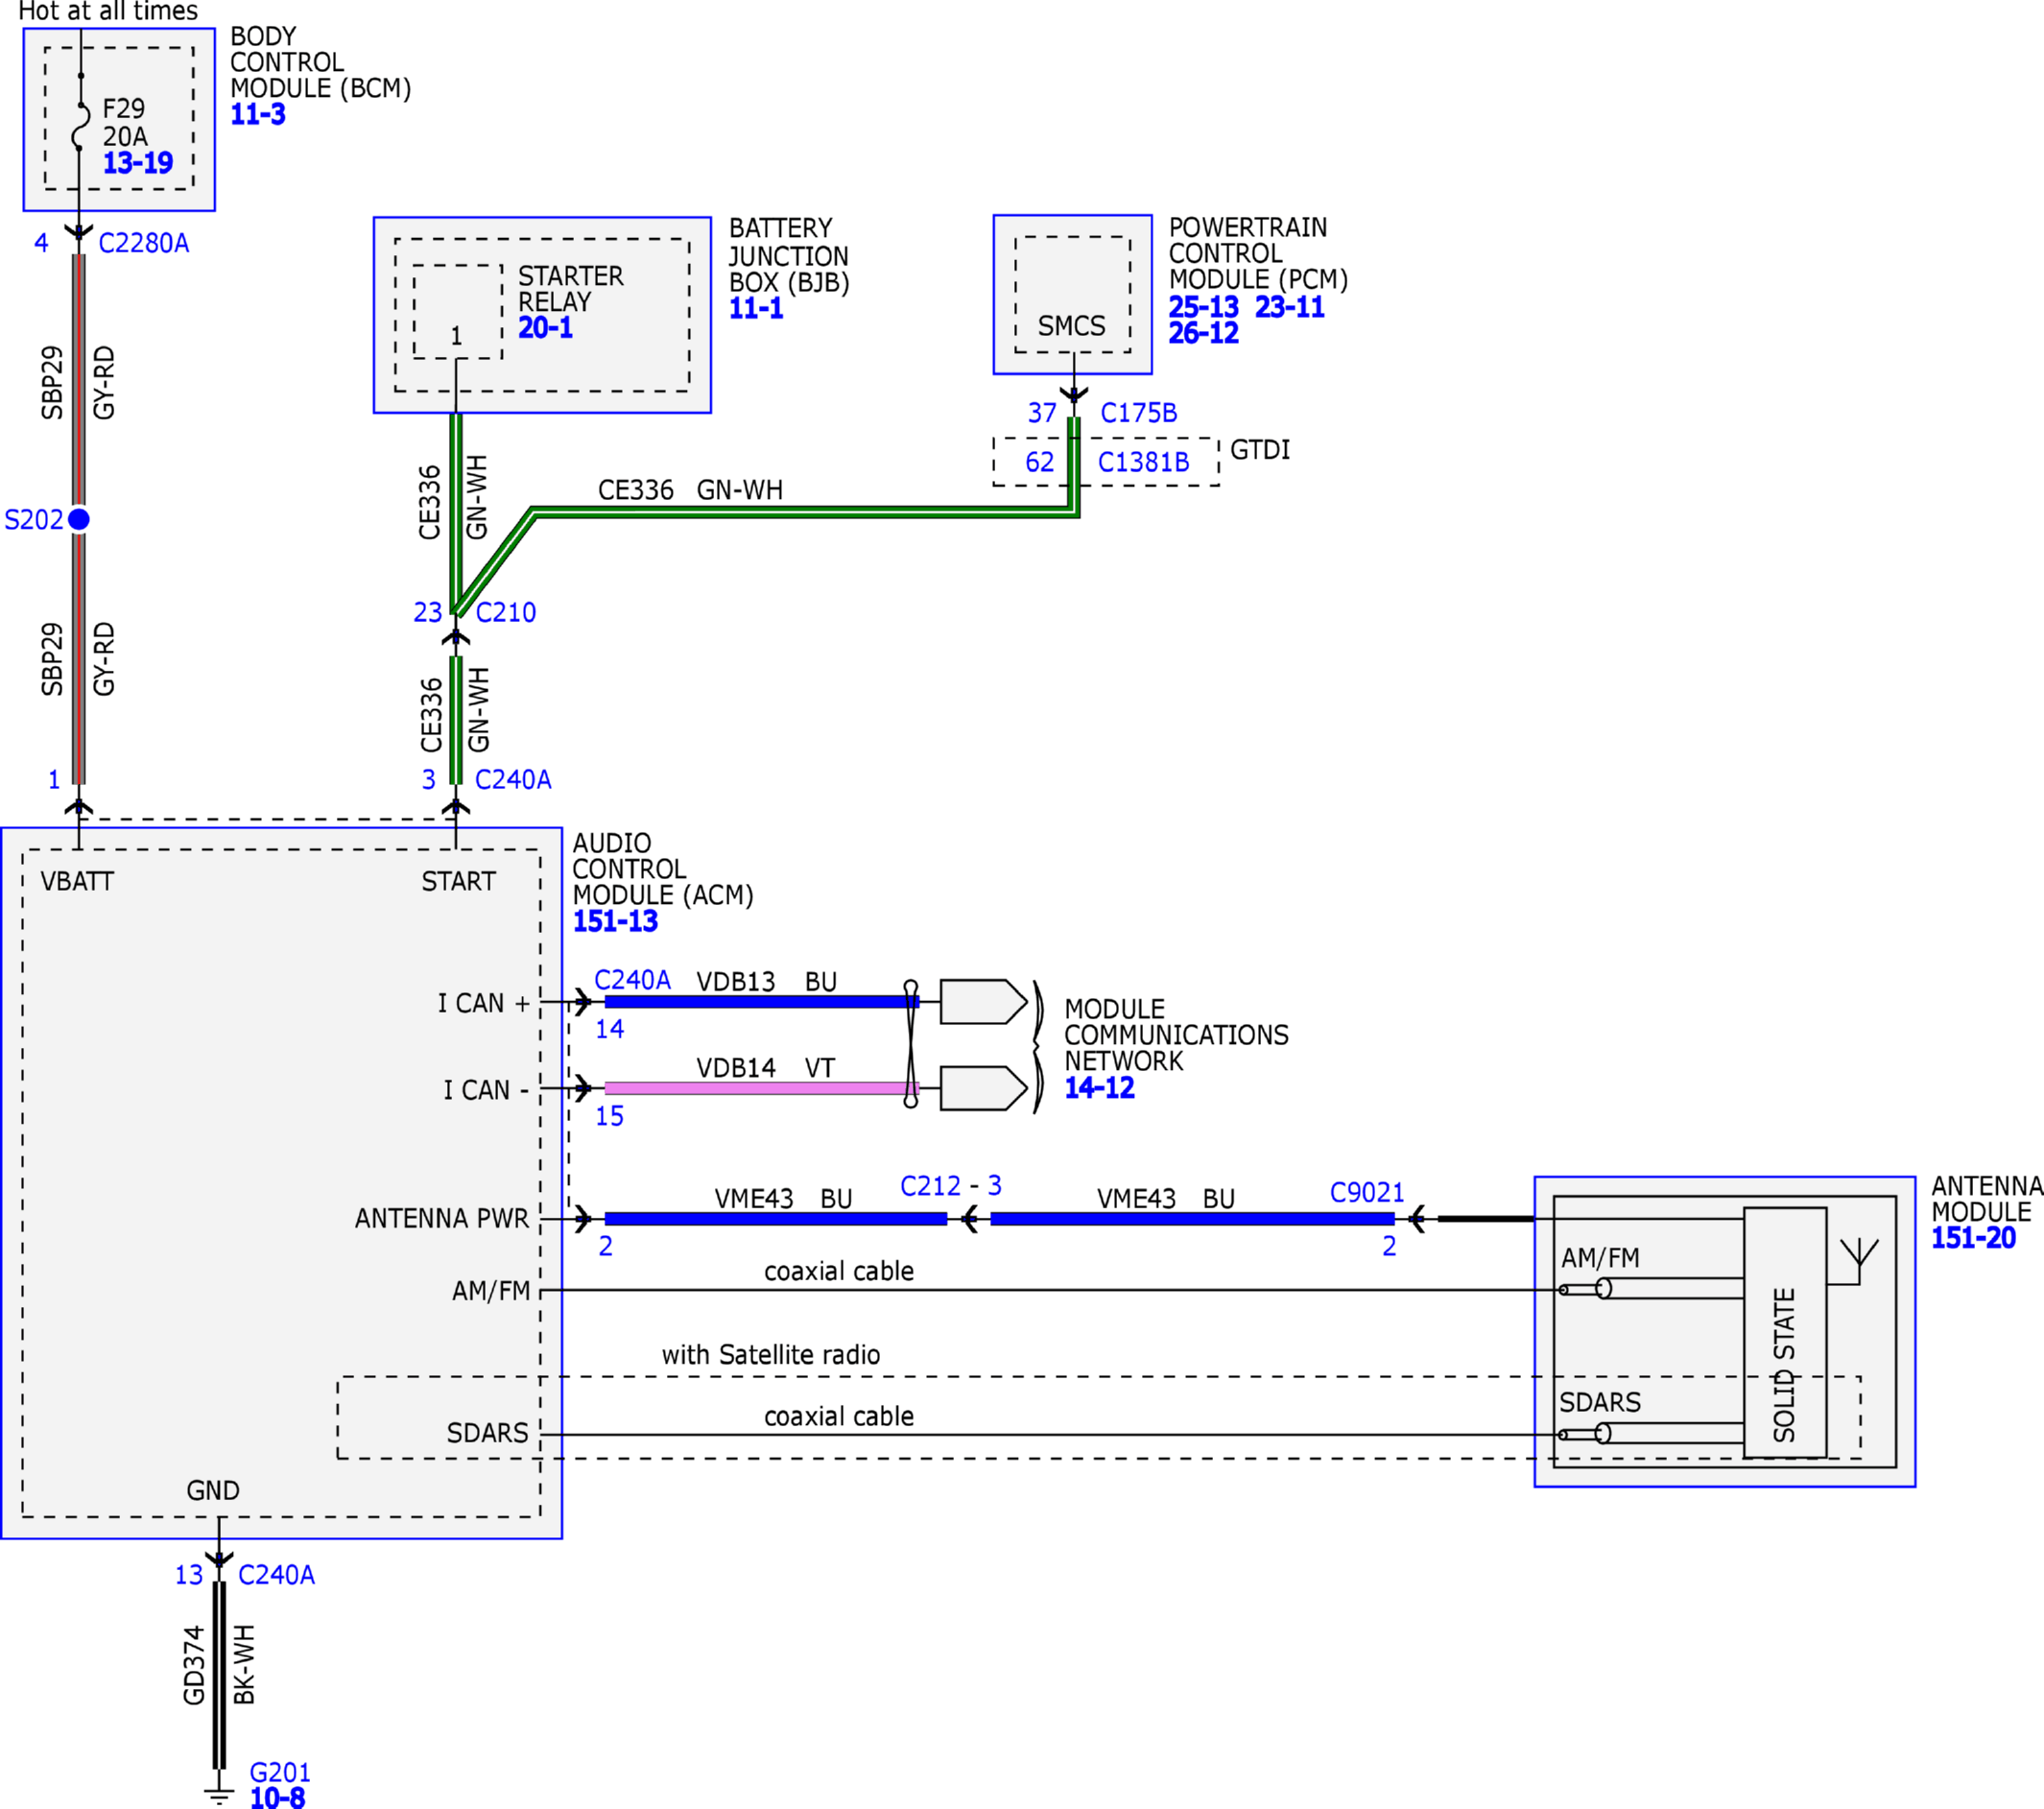This screenshot has width=2044, height=1809.
Task: Open the 151-20 Antenna Module reference
Action: (1973, 1238)
